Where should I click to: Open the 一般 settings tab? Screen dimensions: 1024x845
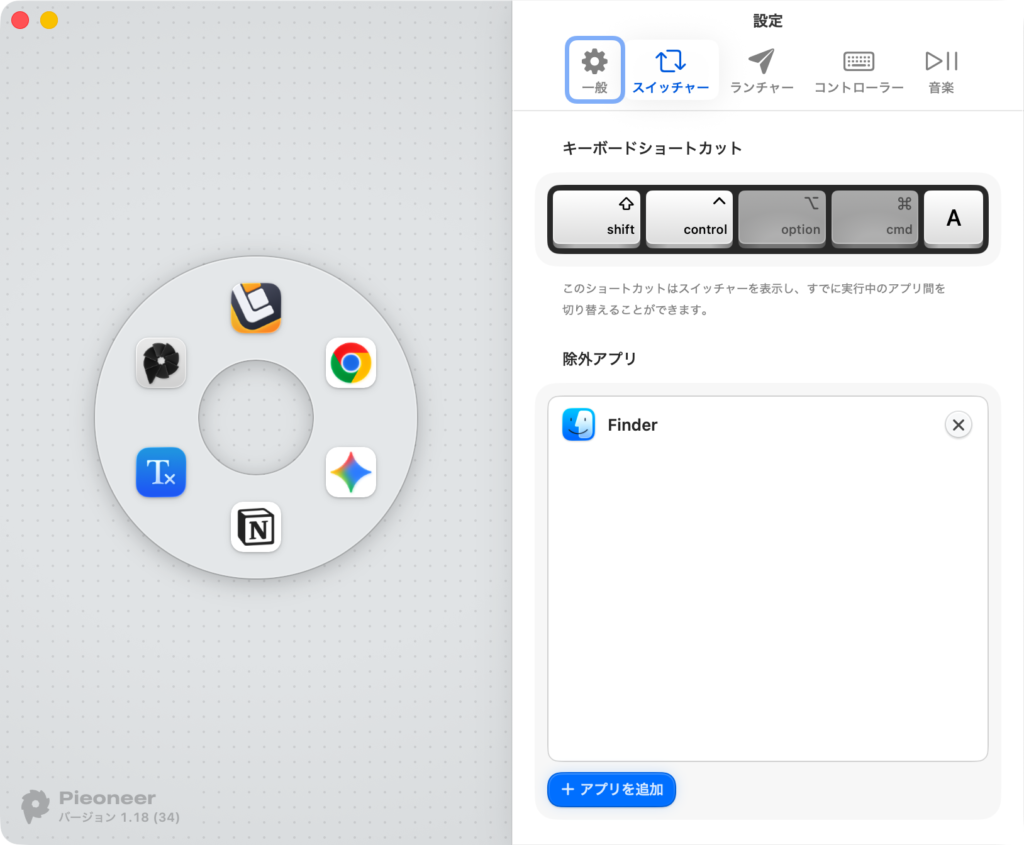pyautogui.click(x=595, y=71)
